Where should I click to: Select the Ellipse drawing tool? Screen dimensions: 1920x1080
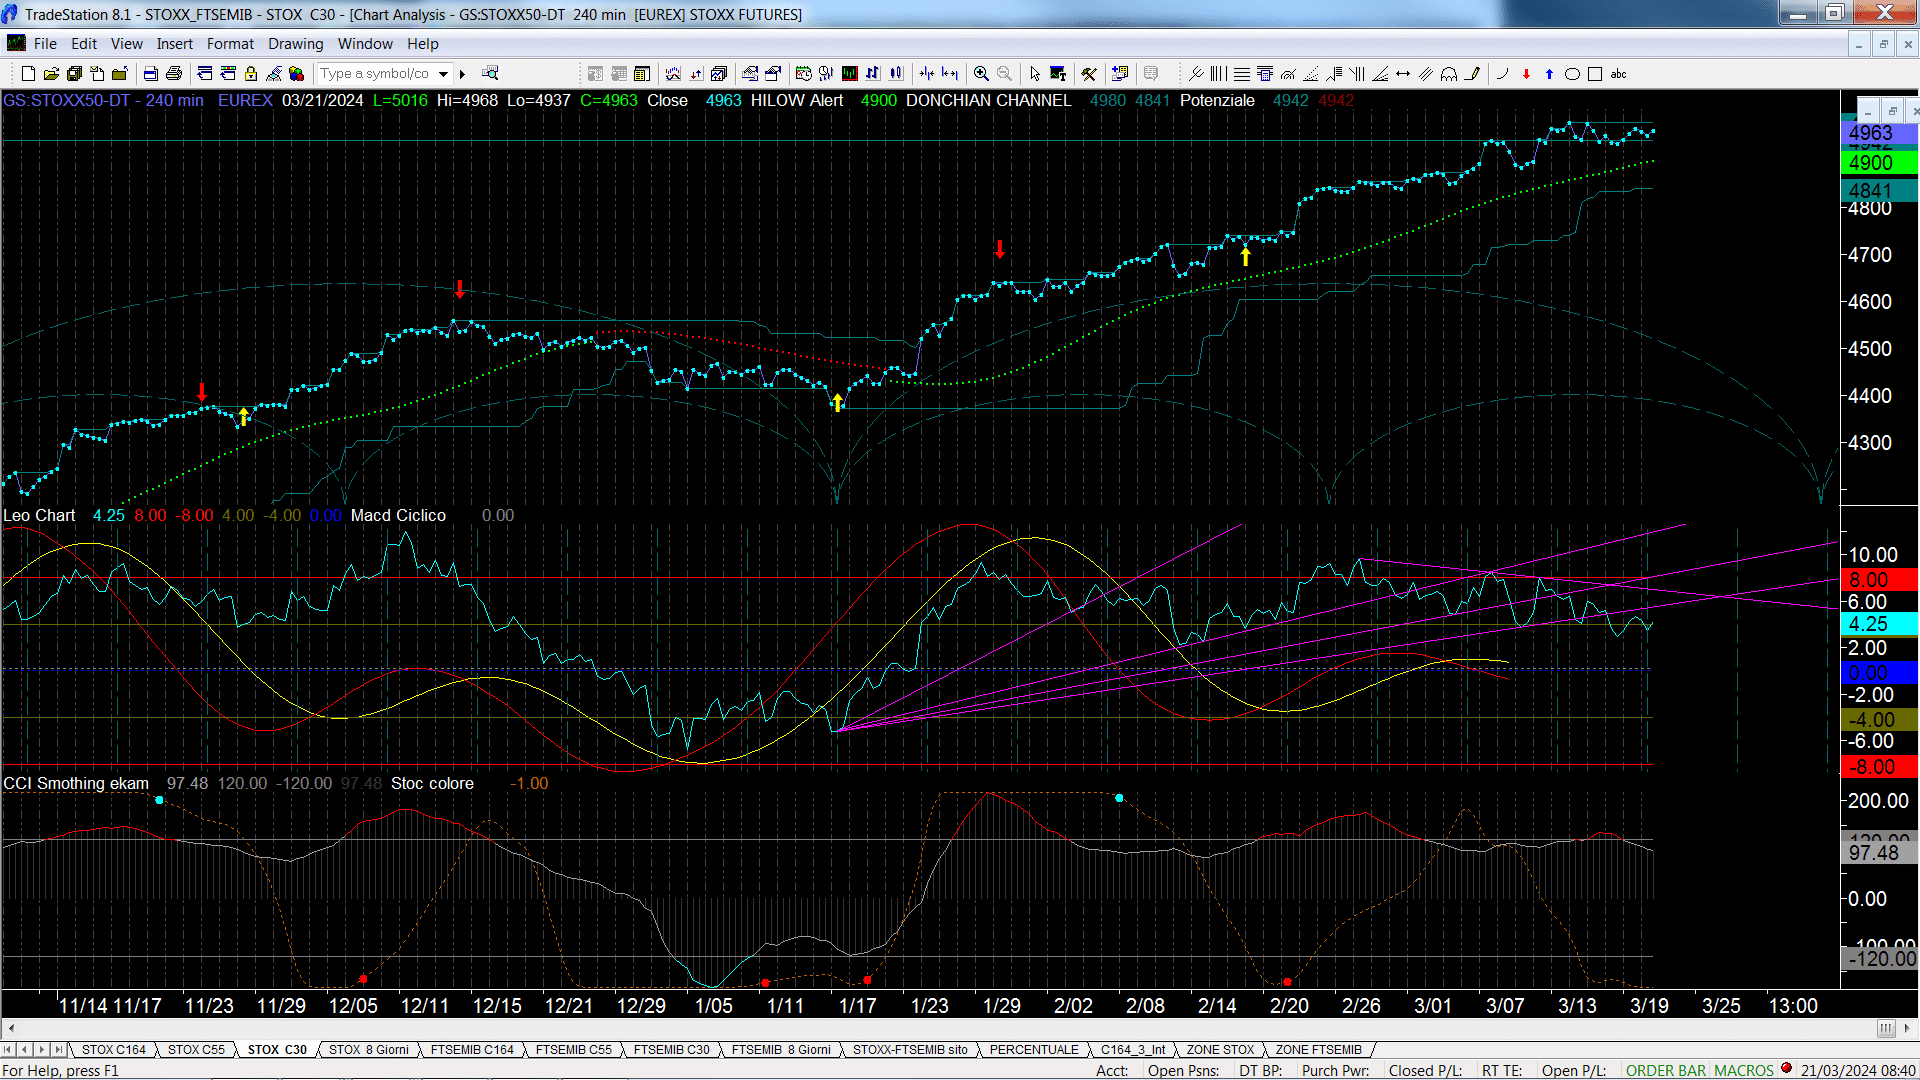coord(1572,74)
